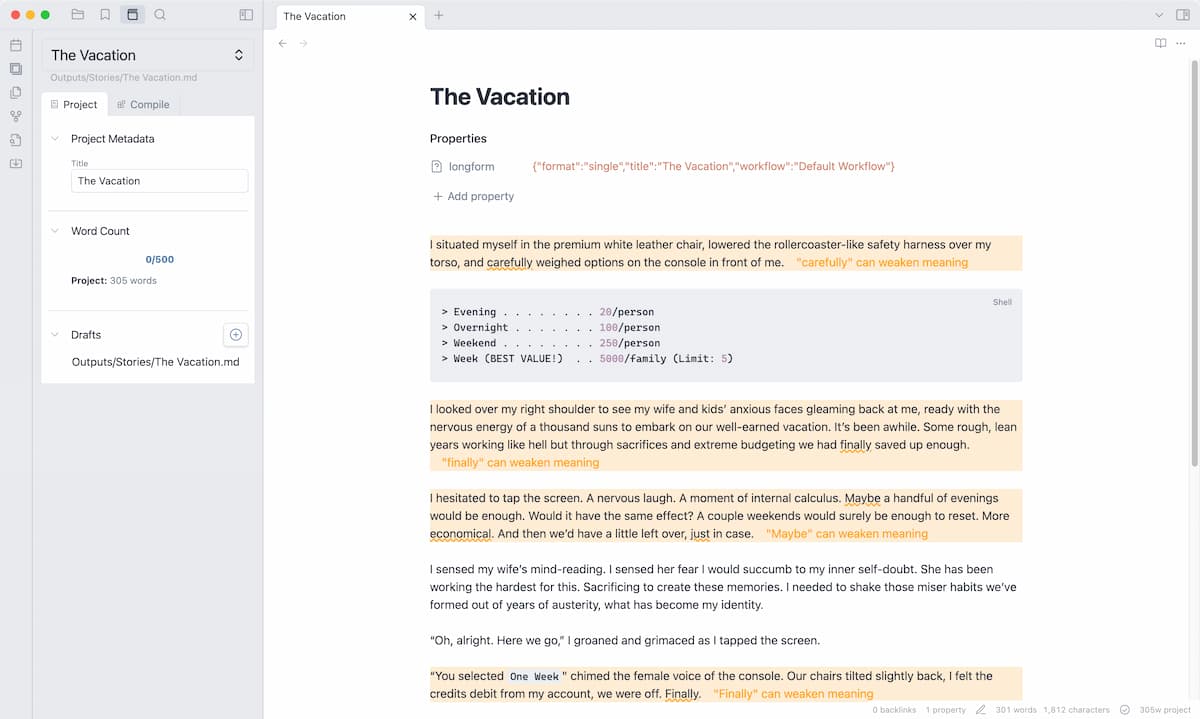This screenshot has width=1200, height=719.
Task: Click the second ribbon icon below calendar
Action: coord(16,69)
